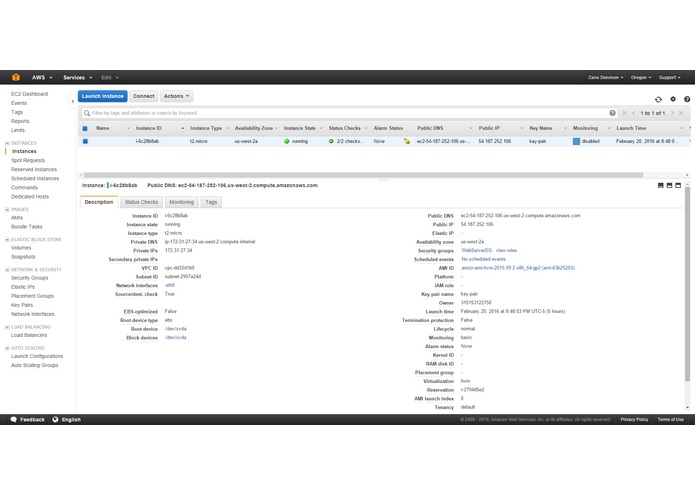
Task: Collapse the AUTO SCALING section
Action: point(7,348)
